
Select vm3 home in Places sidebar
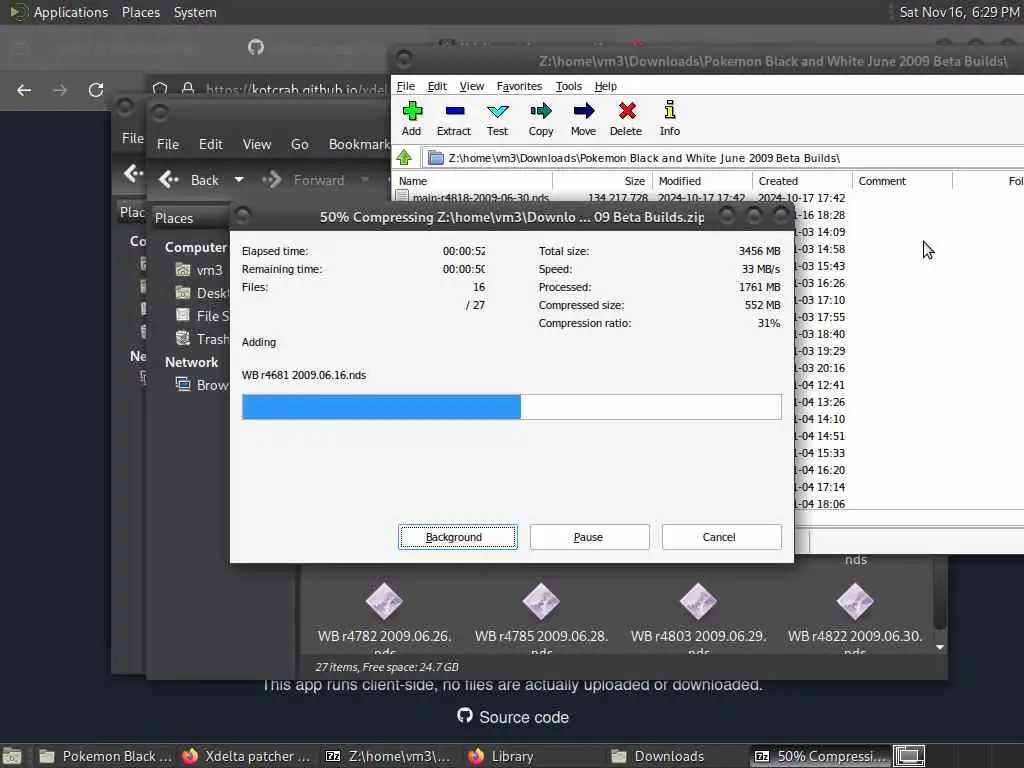click(199, 270)
